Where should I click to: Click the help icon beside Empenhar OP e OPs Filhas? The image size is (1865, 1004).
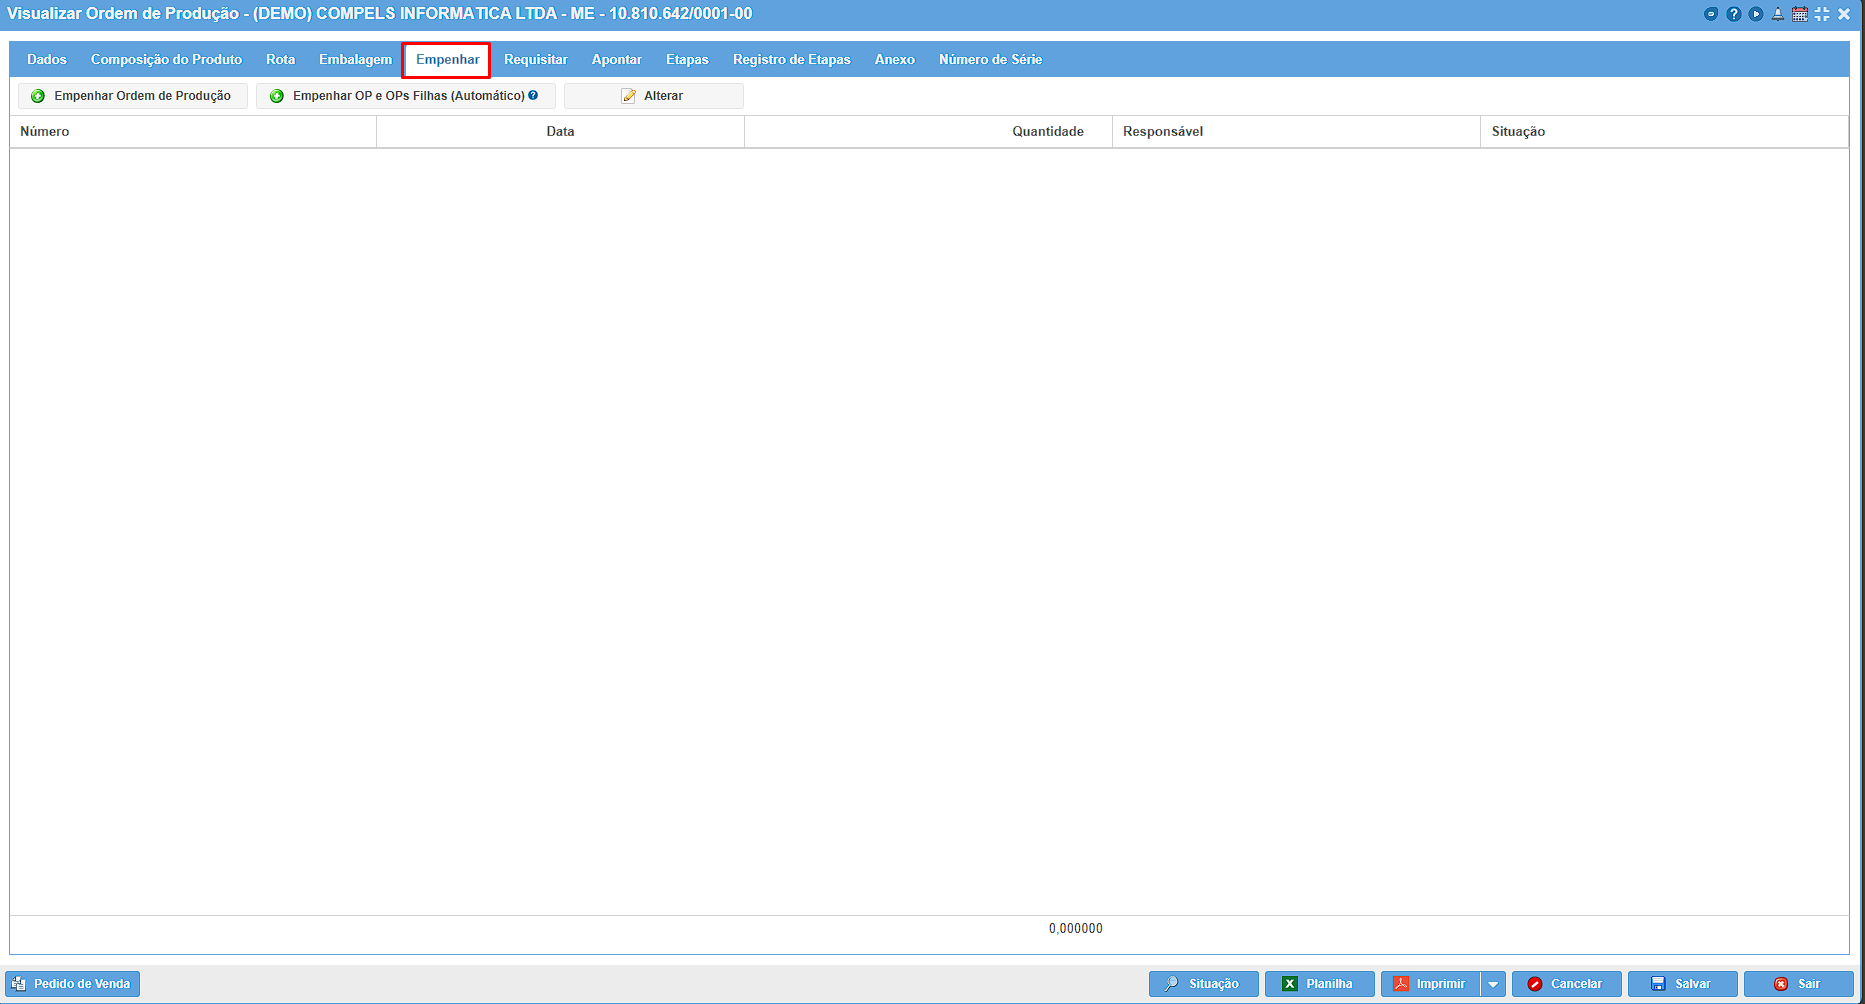[533, 95]
